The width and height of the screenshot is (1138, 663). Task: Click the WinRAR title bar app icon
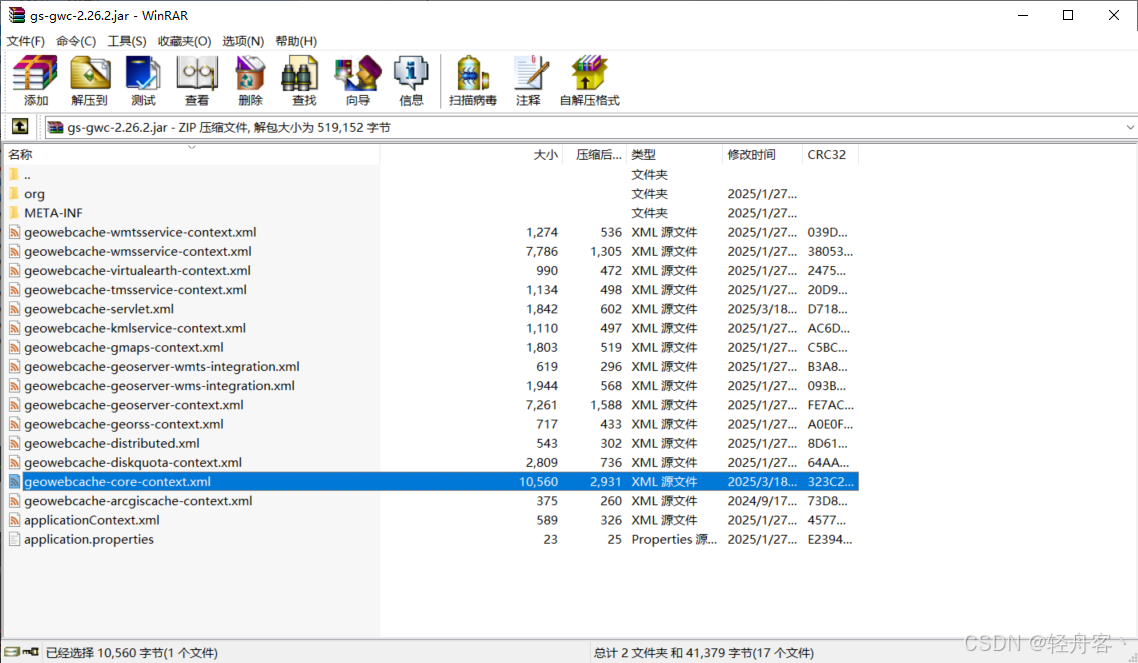pyautogui.click(x=16, y=15)
